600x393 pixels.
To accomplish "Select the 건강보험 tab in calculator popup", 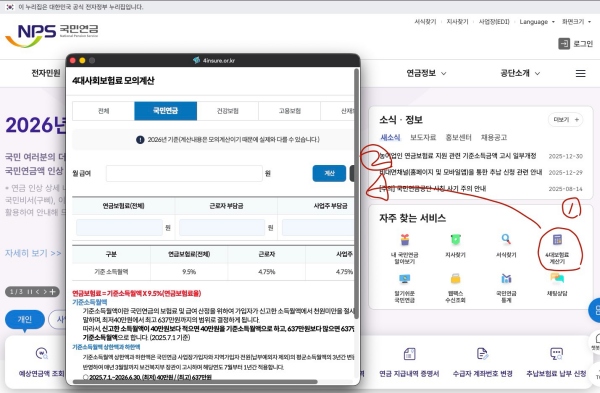I will (x=228, y=111).
